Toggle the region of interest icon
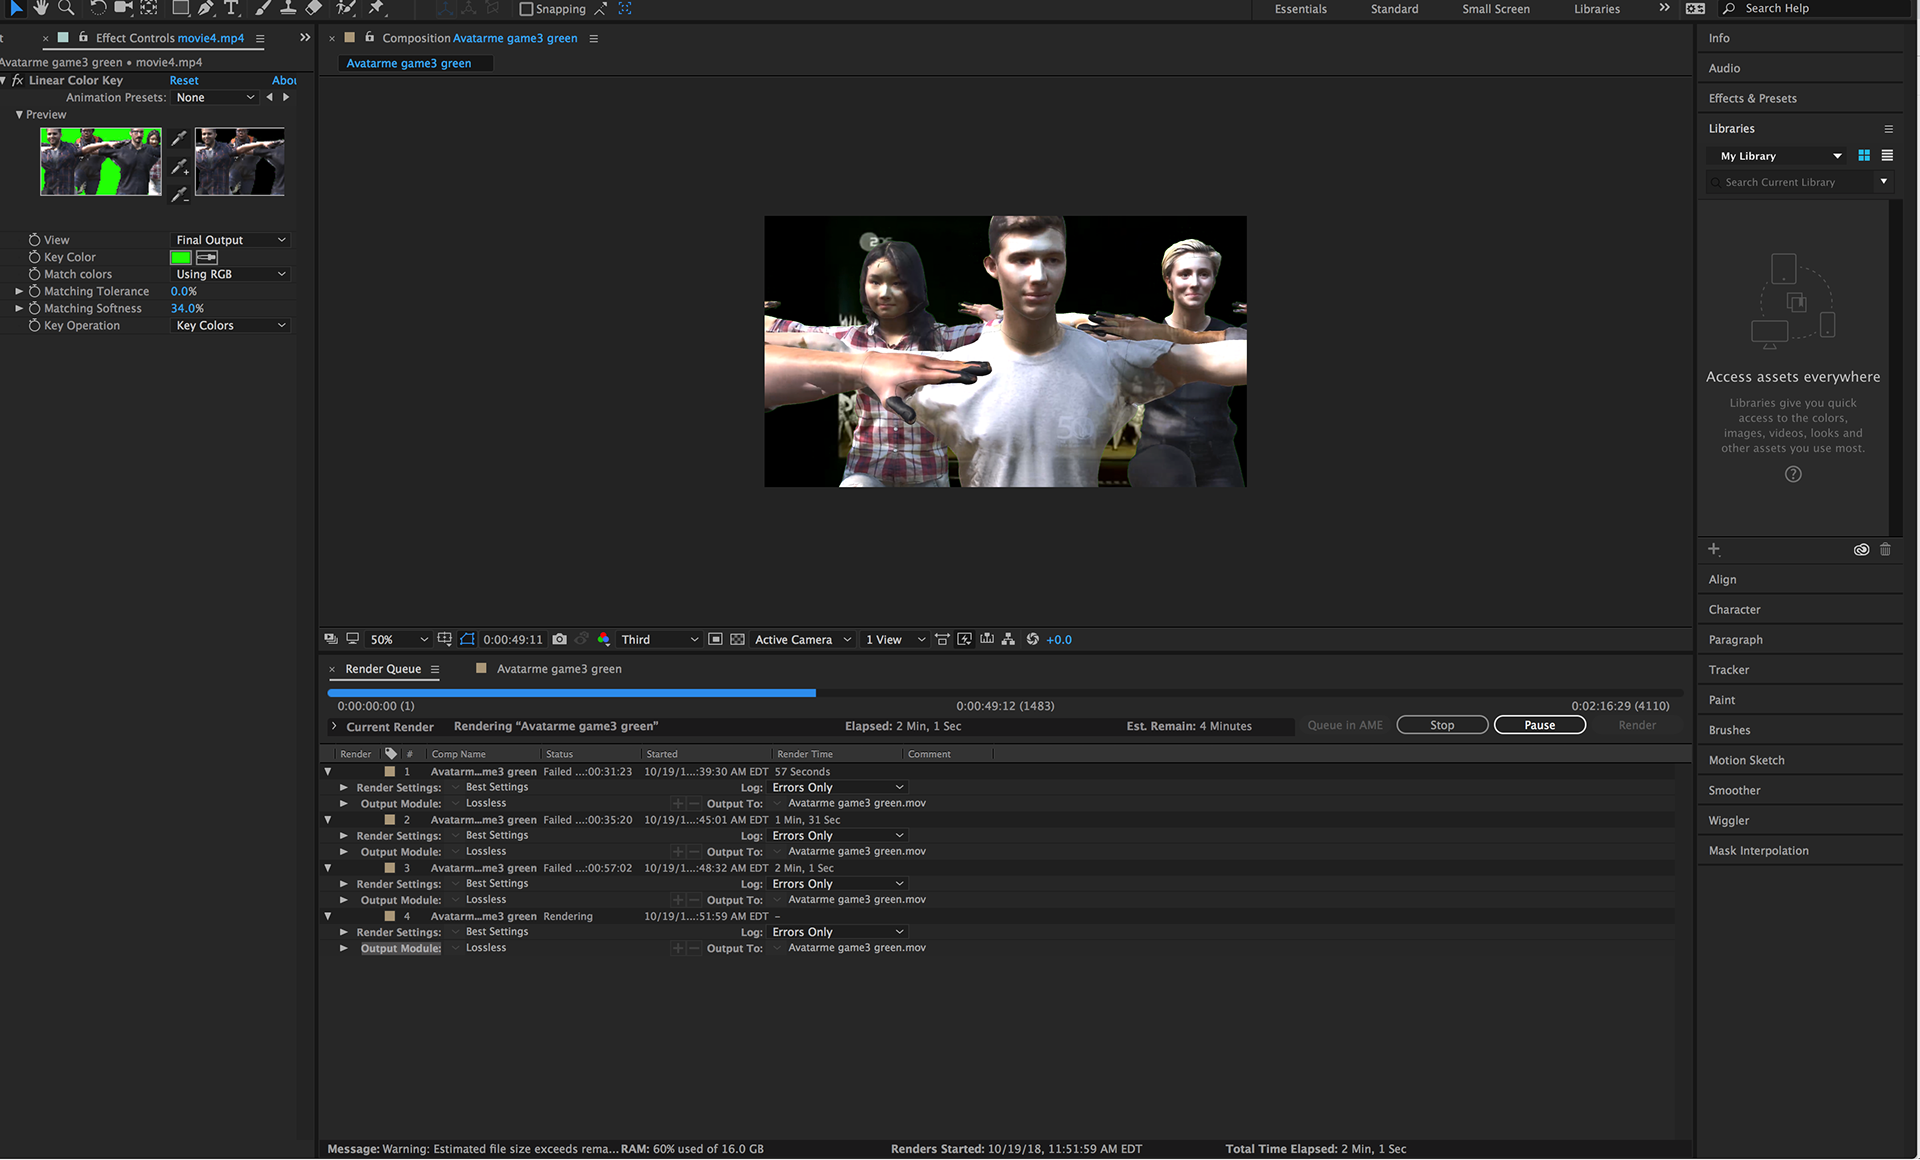The width and height of the screenshot is (1920, 1160). click(x=715, y=639)
